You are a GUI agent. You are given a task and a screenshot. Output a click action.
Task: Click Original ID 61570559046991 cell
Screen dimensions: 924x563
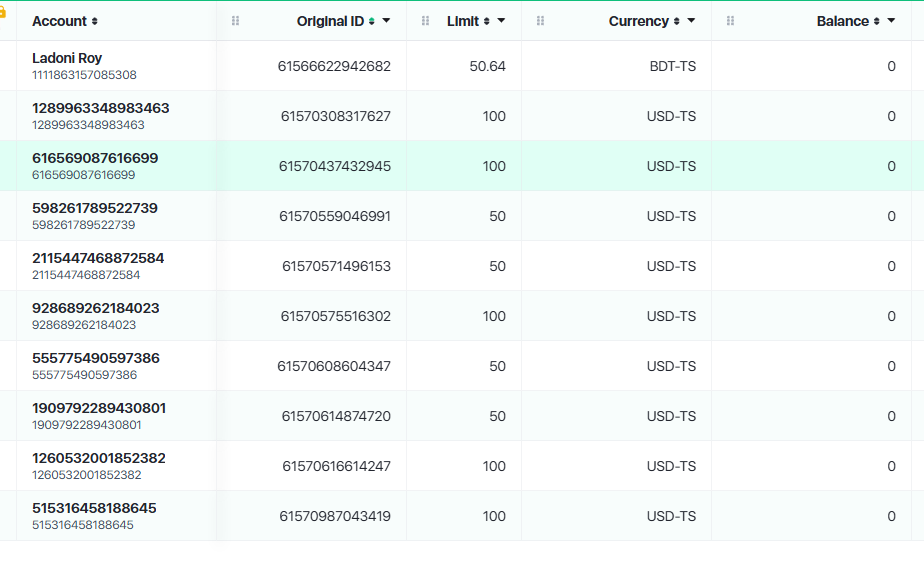[x=336, y=216]
